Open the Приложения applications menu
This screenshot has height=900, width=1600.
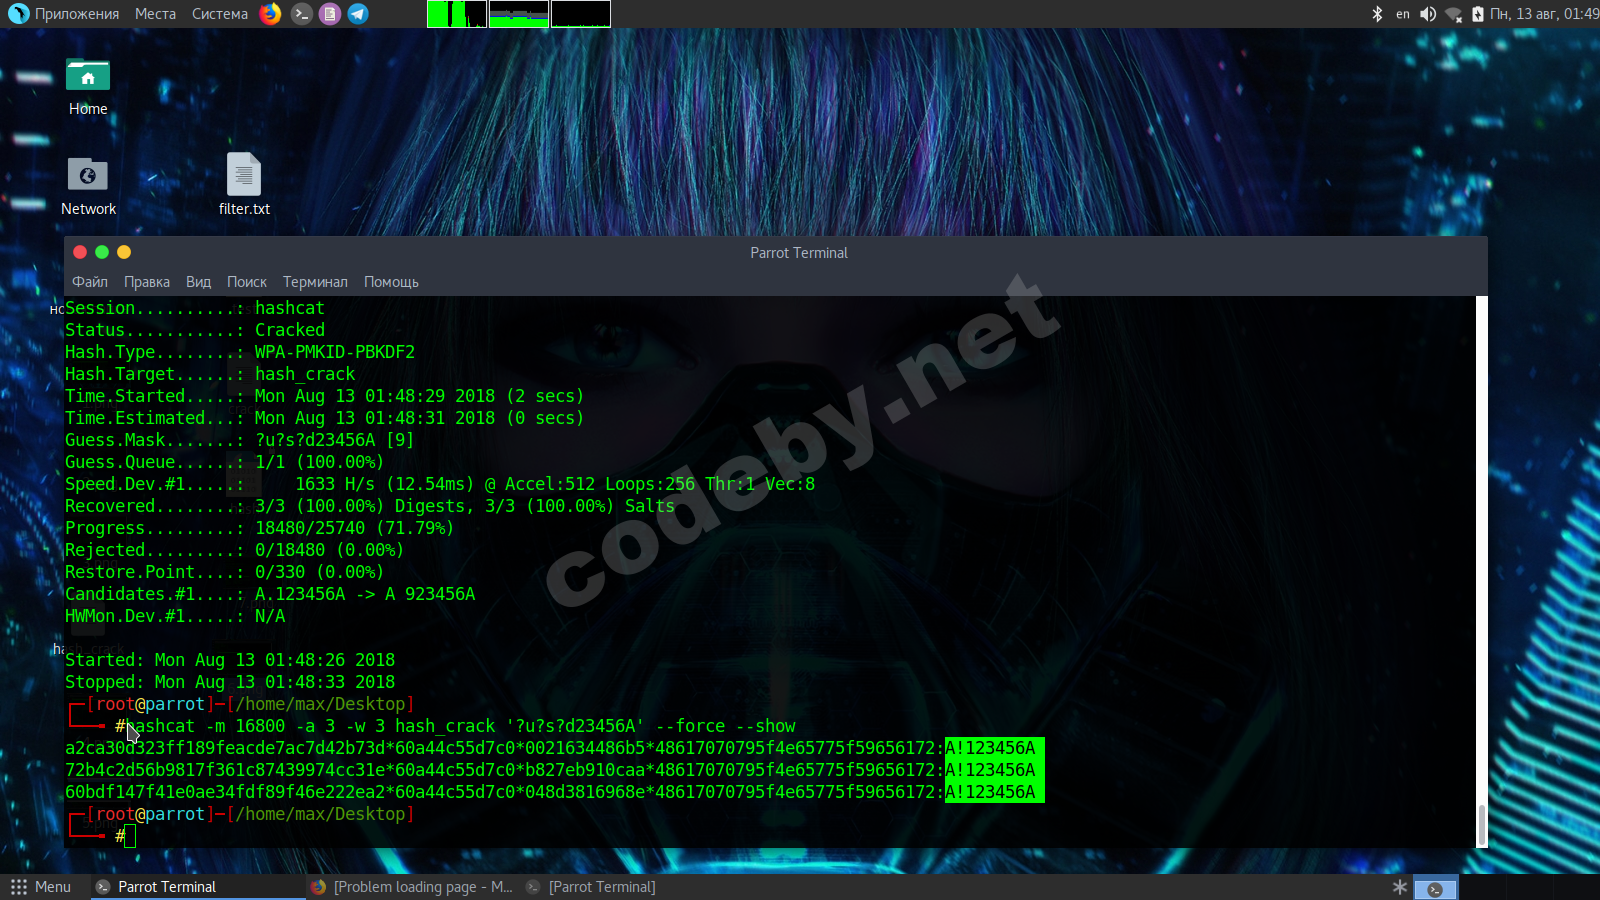pyautogui.click(x=77, y=14)
